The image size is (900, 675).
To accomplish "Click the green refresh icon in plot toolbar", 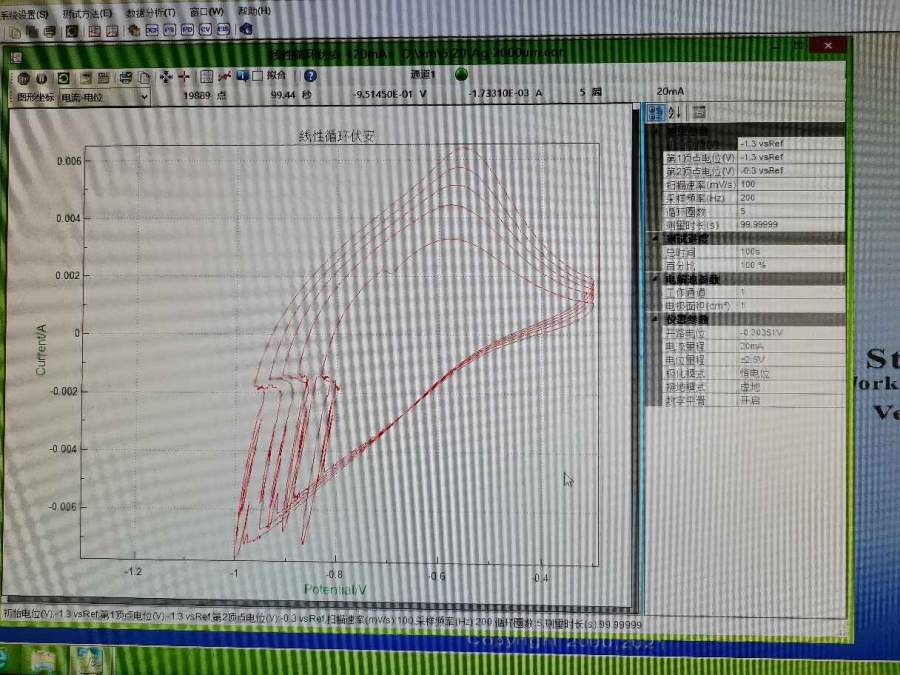I will click(63, 78).
